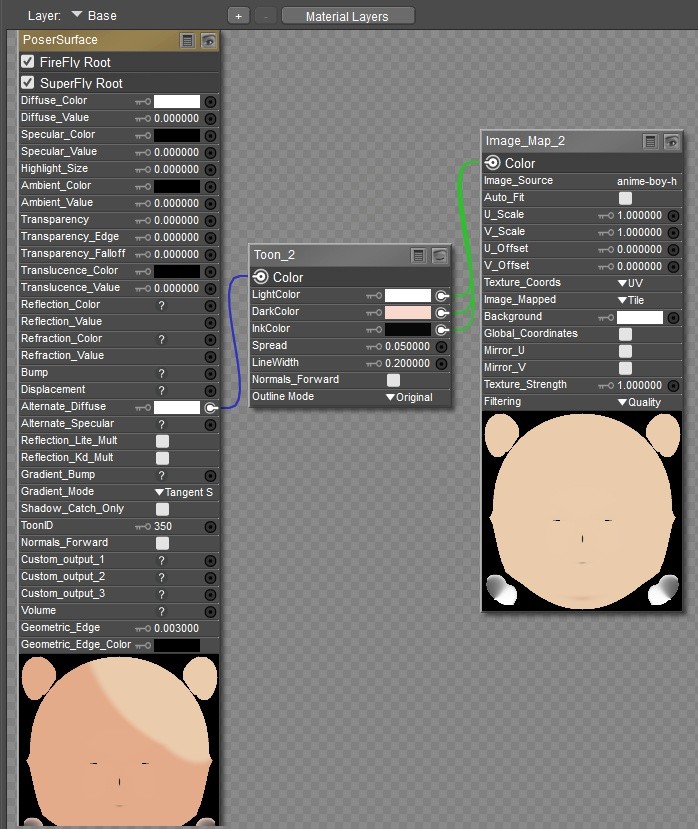The height and width of the screenshot is (829, 698).
Task: Click the Spread value field
Action: click(407, 347)
